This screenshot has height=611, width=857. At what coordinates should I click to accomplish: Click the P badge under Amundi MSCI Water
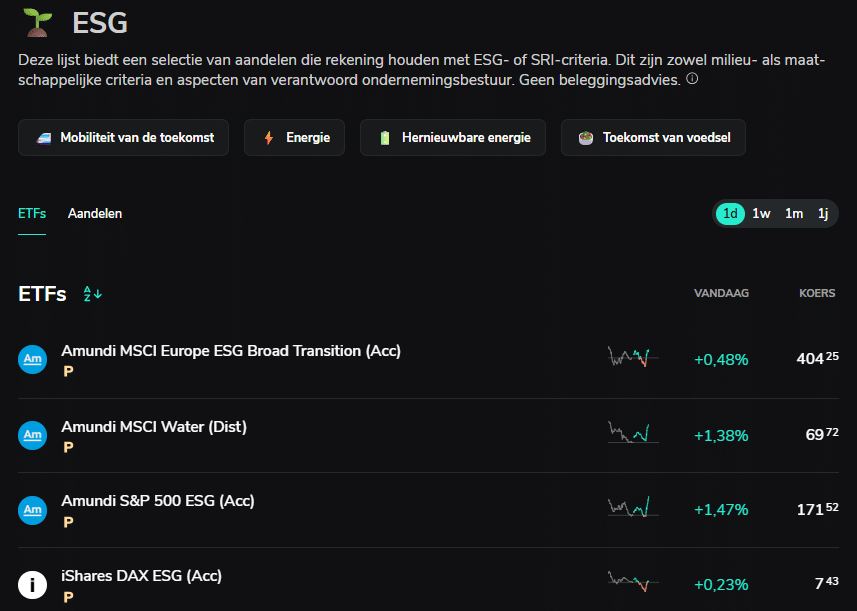68,448
